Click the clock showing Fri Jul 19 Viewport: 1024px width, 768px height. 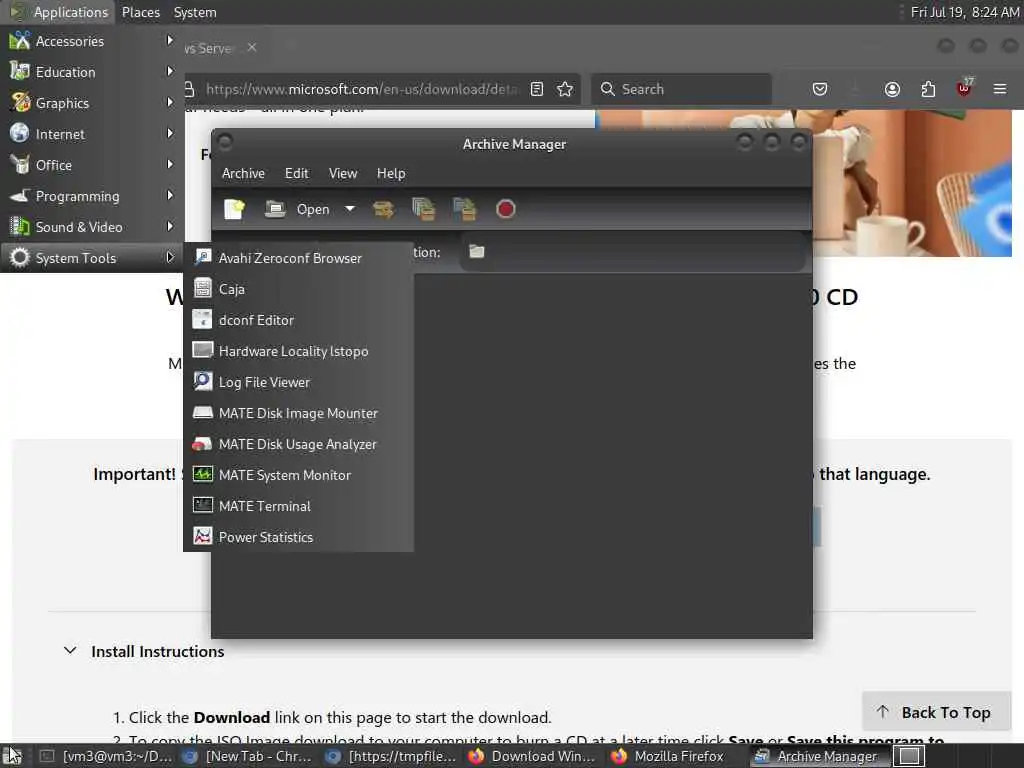(x=964, y=12)
